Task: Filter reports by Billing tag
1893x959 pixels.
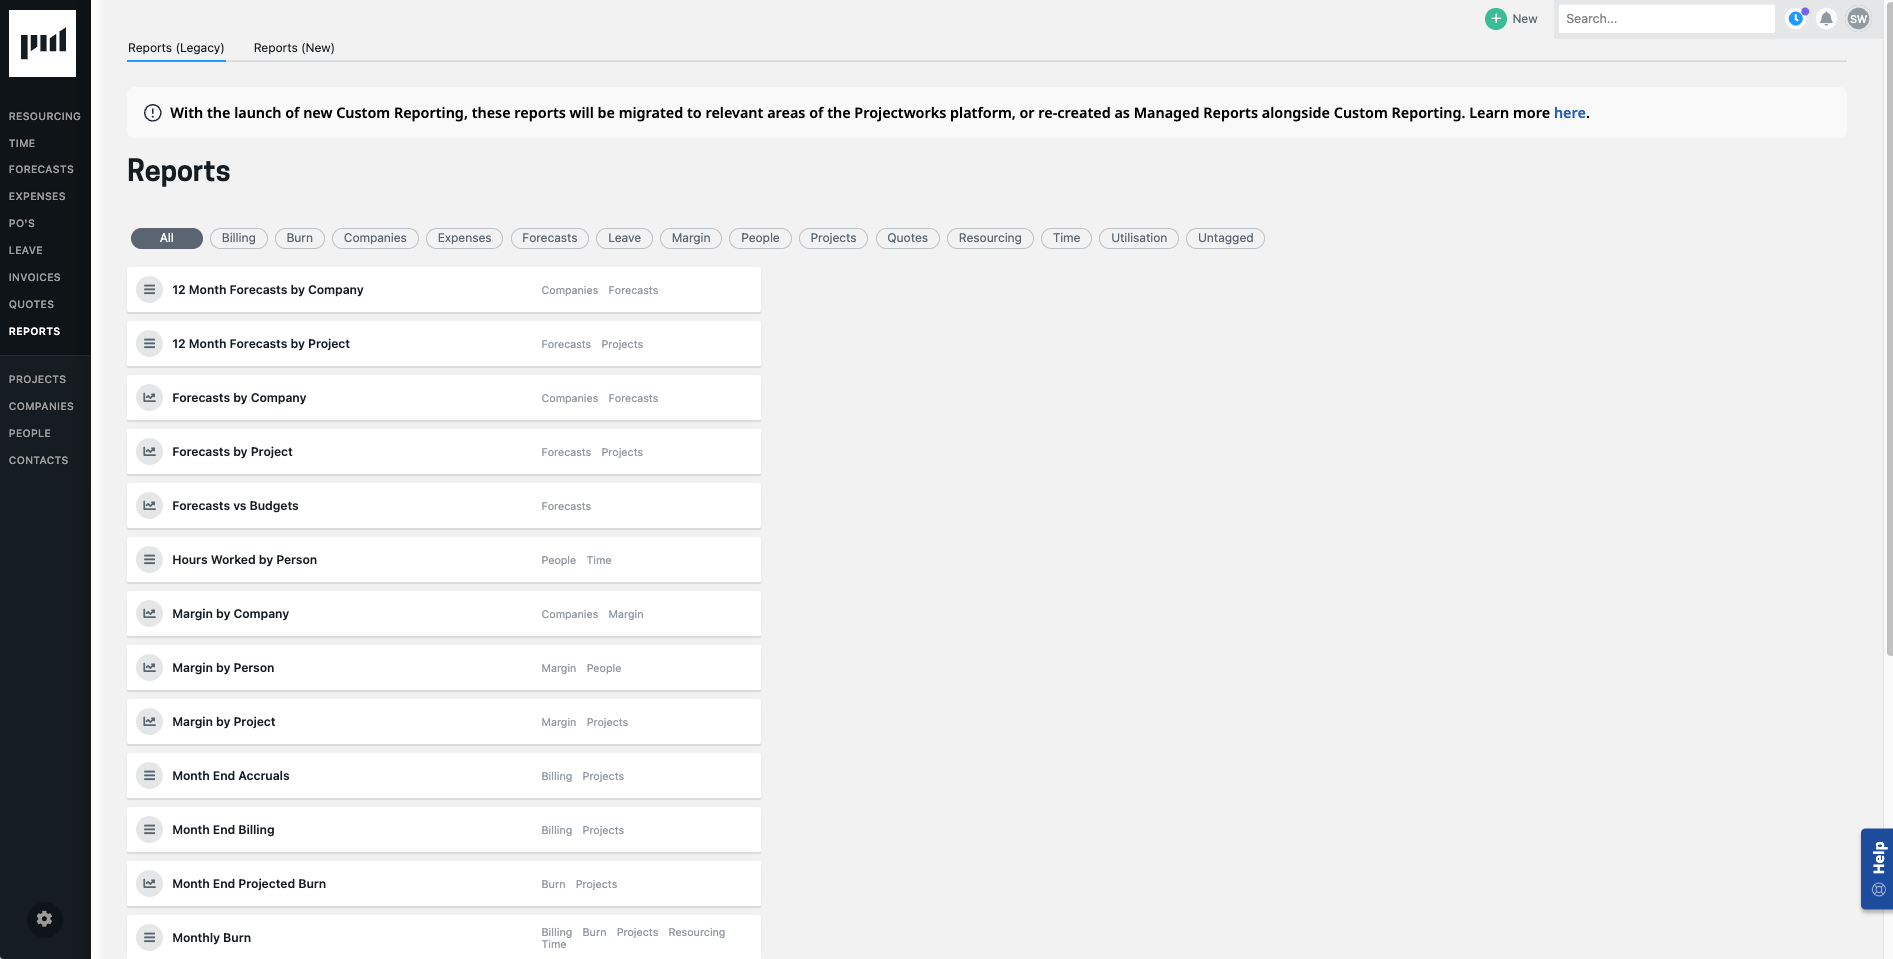Action: [x=239, y=238]
